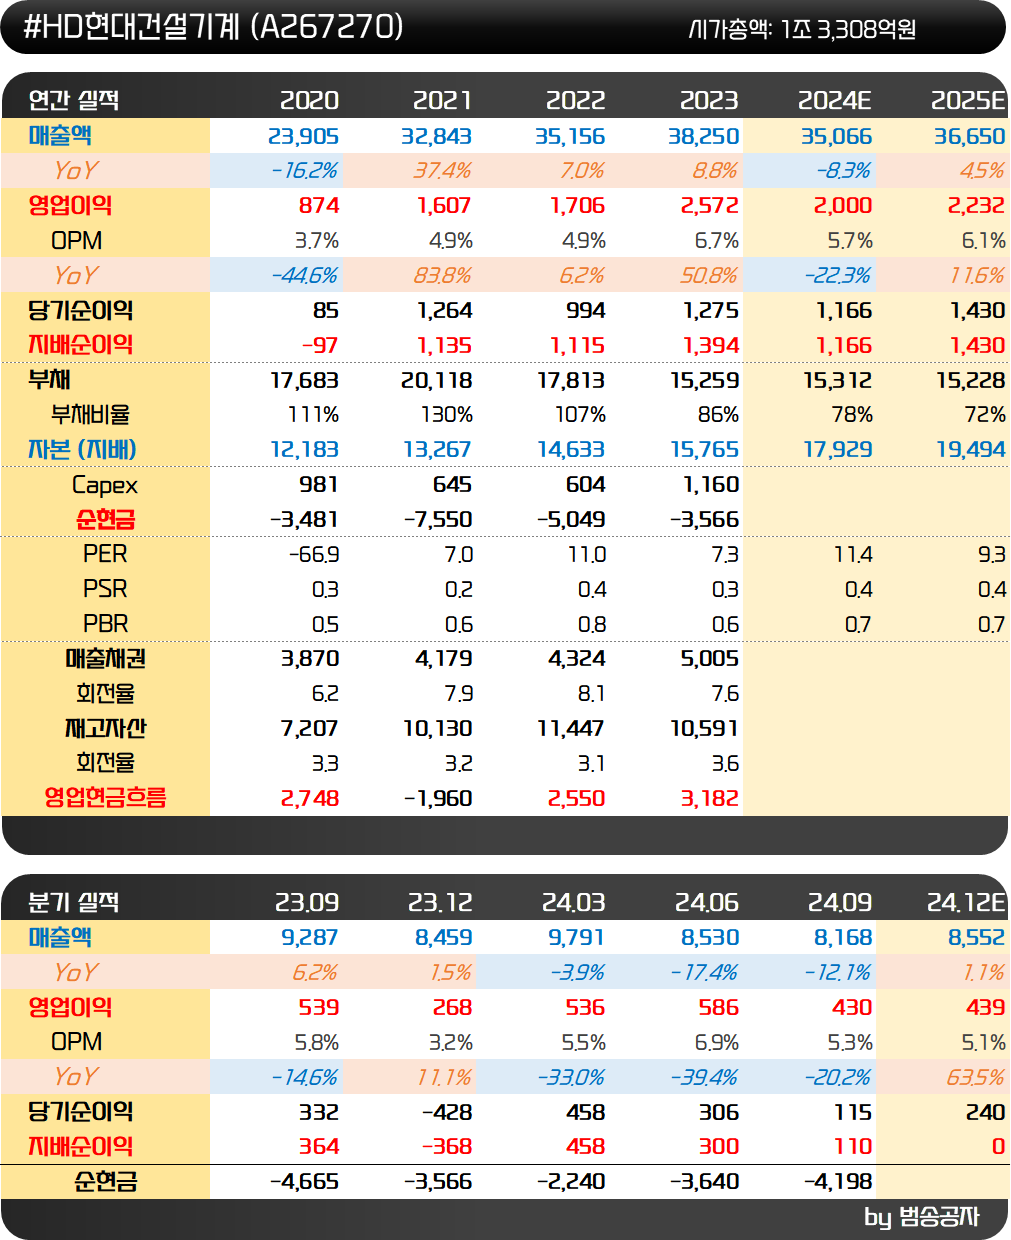Viewport: 1011px width, 1240px height.
Task: Click the PBR row label
Action: coord(105,624)
